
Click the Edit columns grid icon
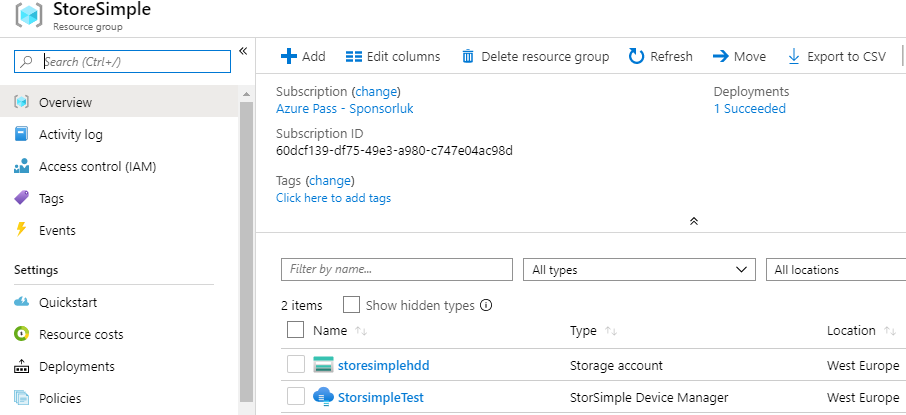(354, 56)
